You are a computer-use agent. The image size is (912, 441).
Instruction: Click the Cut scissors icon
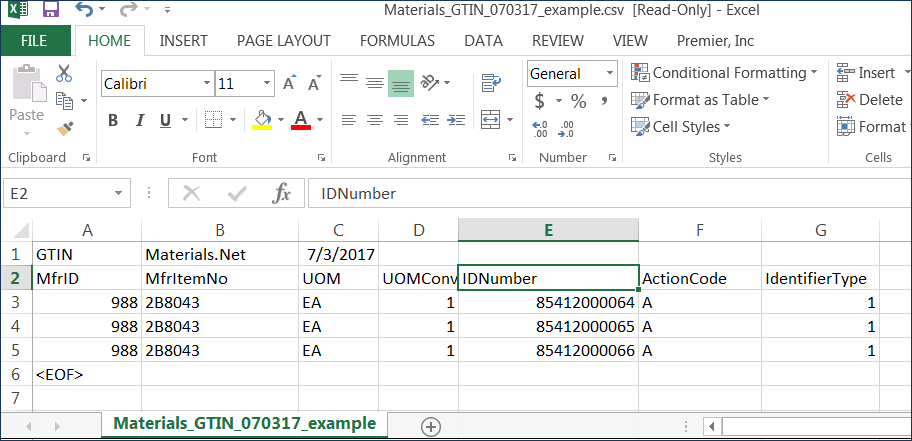[x=65, y=73]
